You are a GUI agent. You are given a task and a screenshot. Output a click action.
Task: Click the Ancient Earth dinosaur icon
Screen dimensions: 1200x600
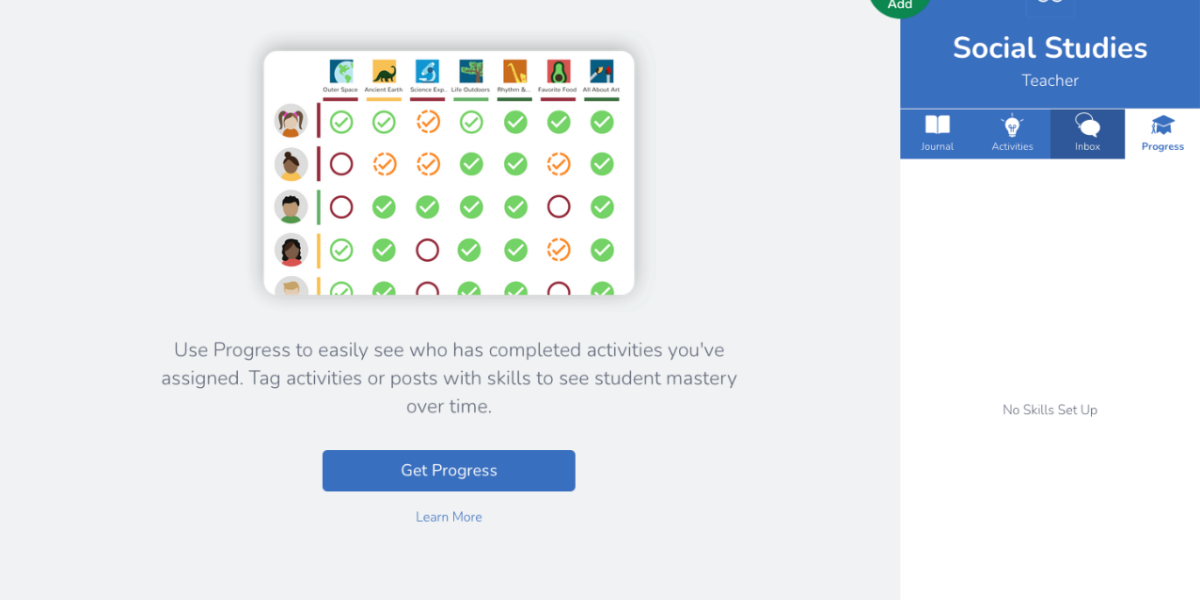(384, 72)
